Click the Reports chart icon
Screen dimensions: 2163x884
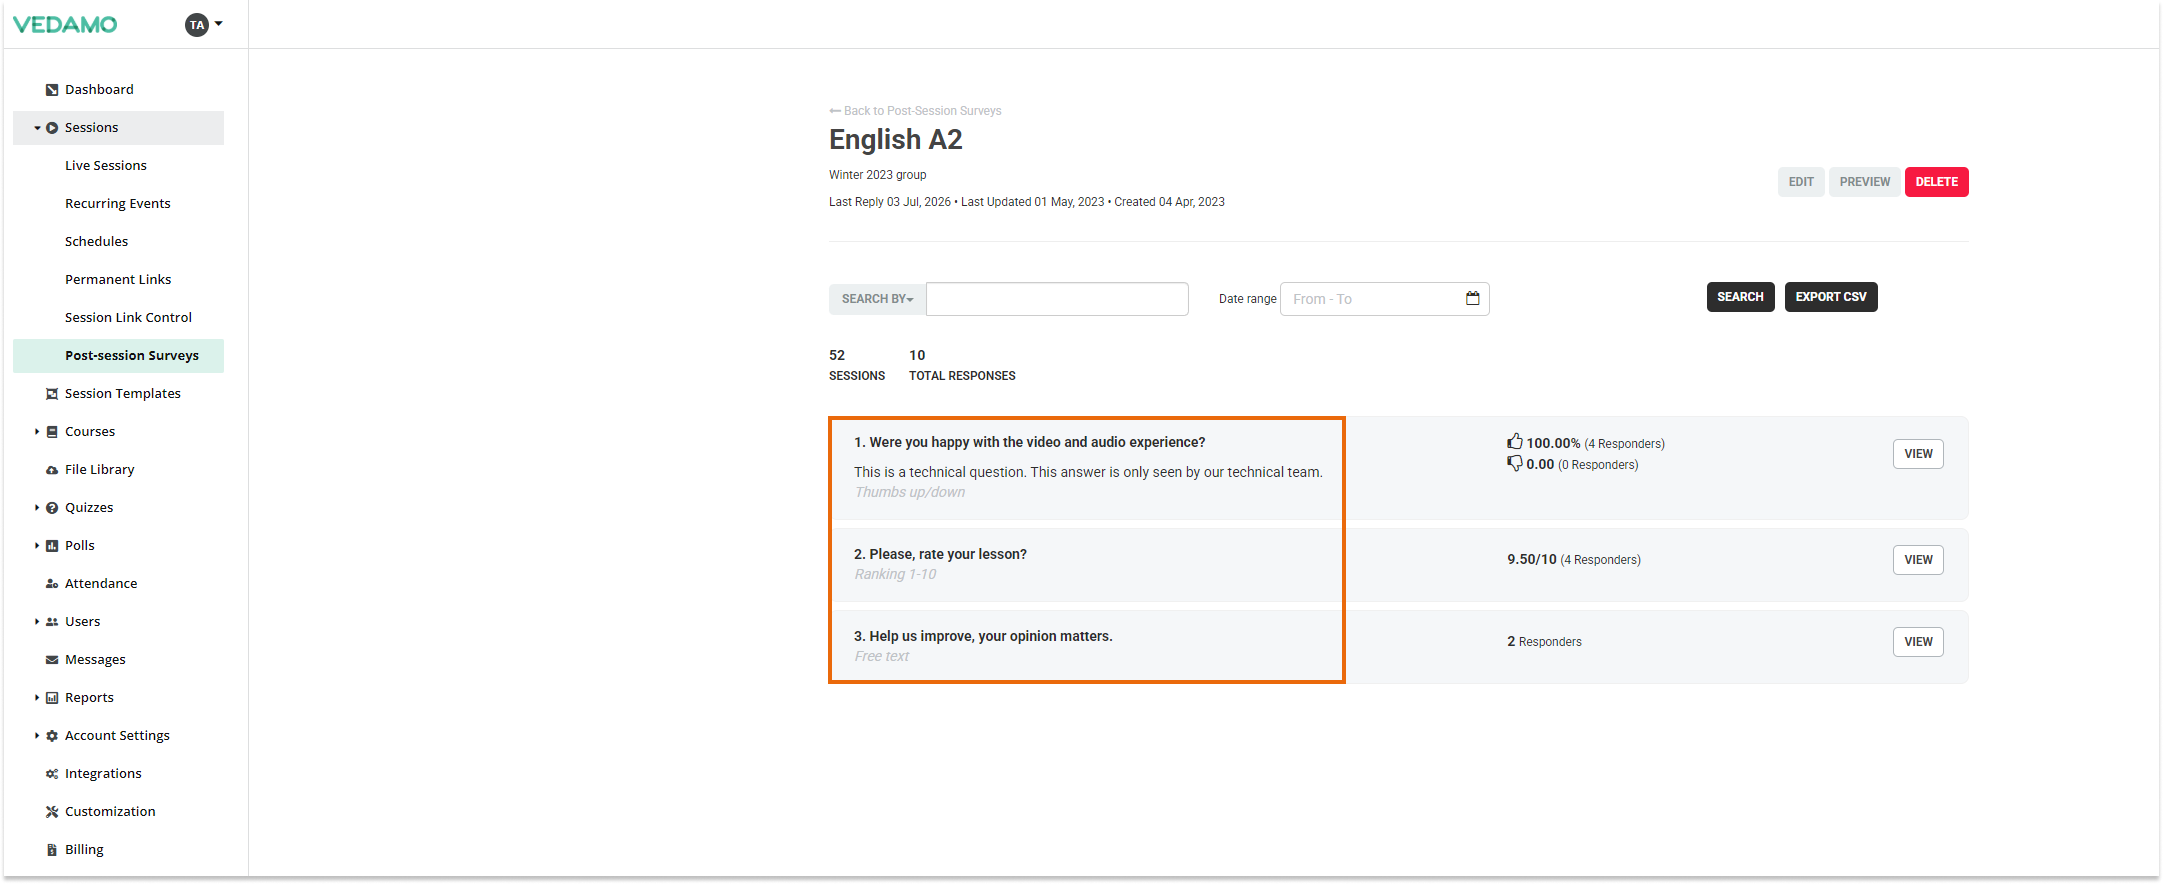click(52, 698)
